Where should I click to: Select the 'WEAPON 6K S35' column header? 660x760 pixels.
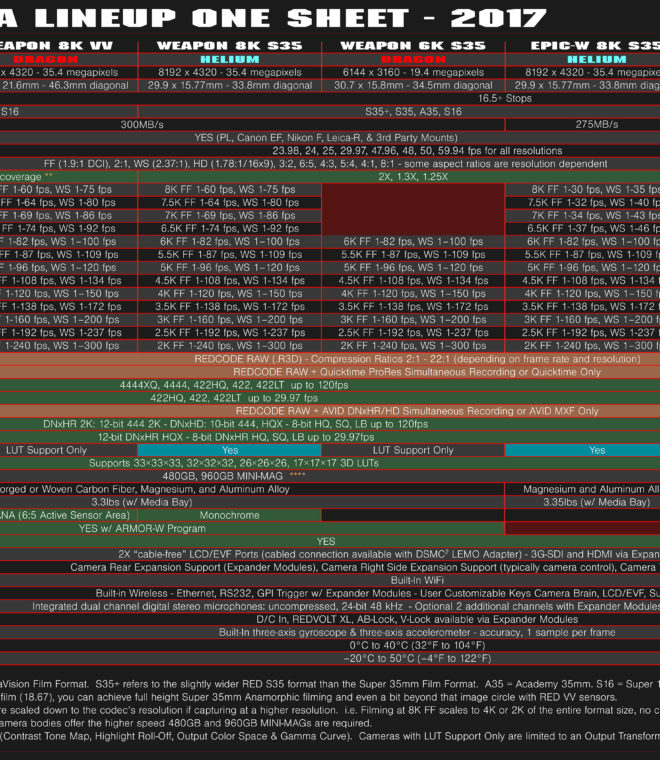click(x=413, y=46)
